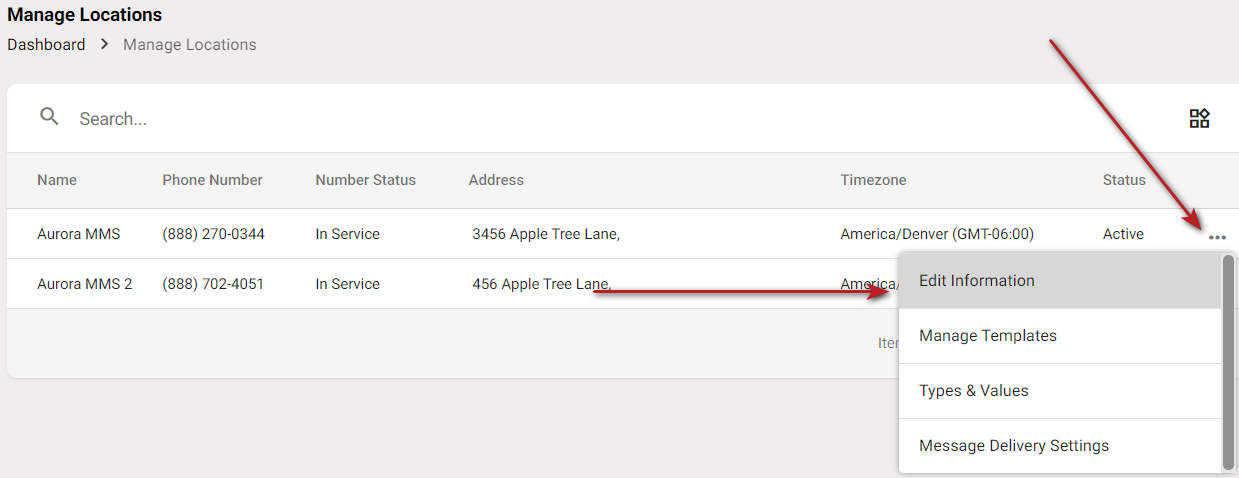The height and width of the screenshot is (478, 1239).
Task: Click the Phone Number column header
Action: click(x=212, y=180)
